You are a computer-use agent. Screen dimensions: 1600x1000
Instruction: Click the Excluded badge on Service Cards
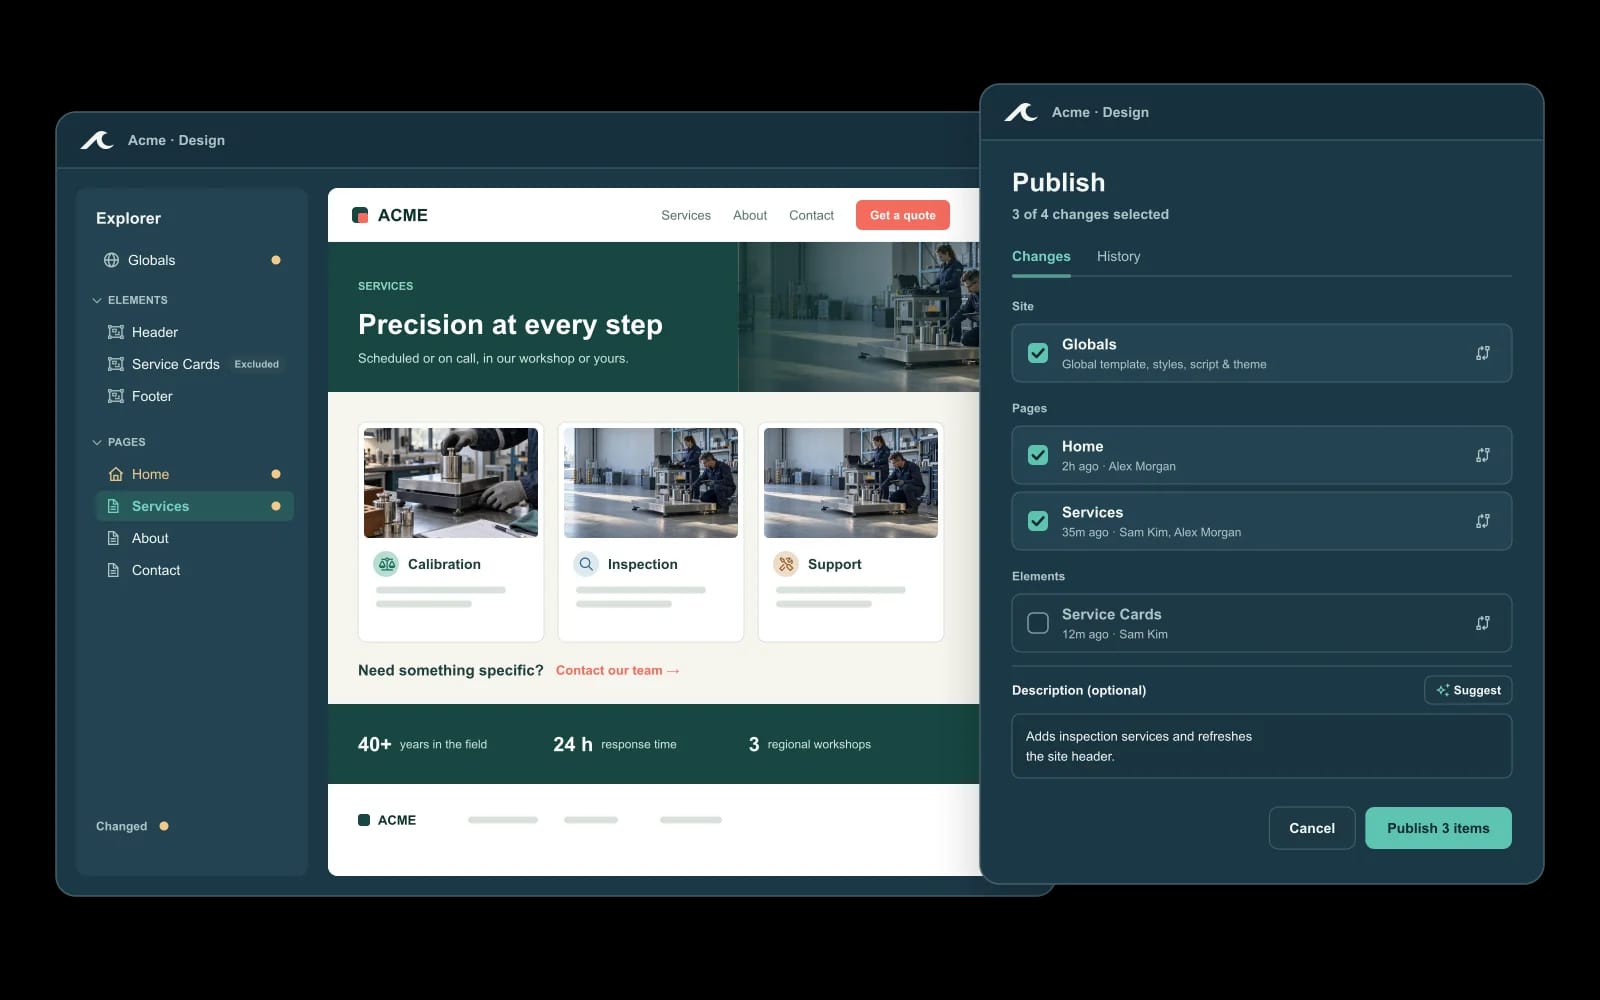(x=257, y=364)
